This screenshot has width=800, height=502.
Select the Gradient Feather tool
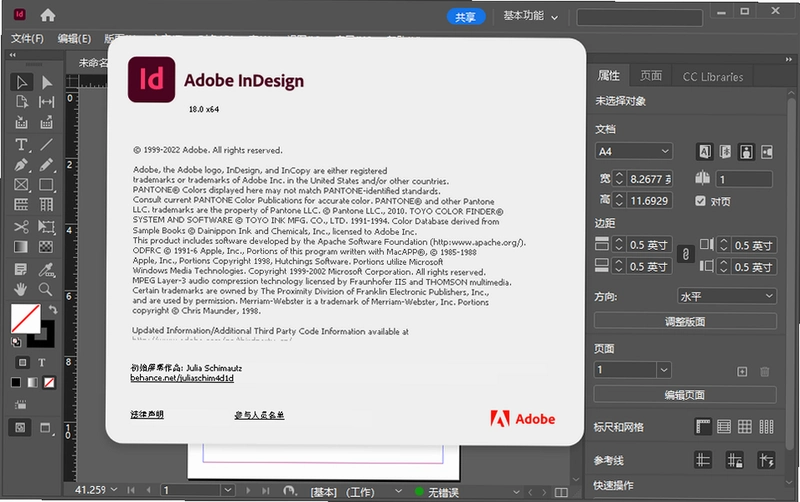(x=46, y=247)
